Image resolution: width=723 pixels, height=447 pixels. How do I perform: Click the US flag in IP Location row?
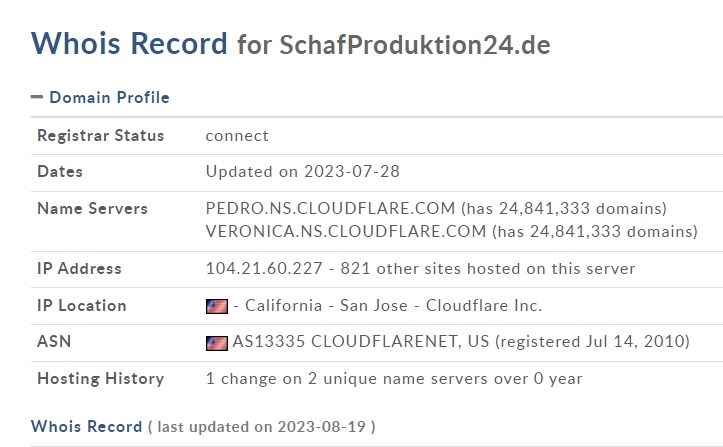tap(217, 306)
